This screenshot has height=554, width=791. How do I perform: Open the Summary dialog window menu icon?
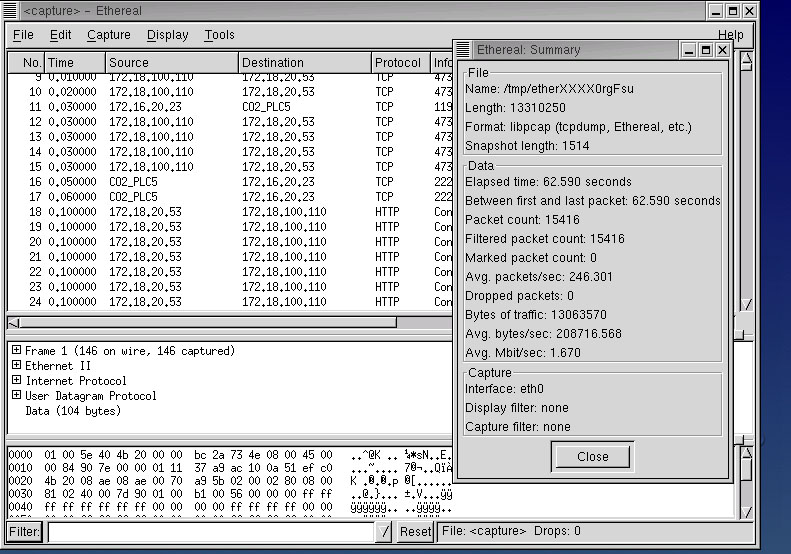(463, 49)
